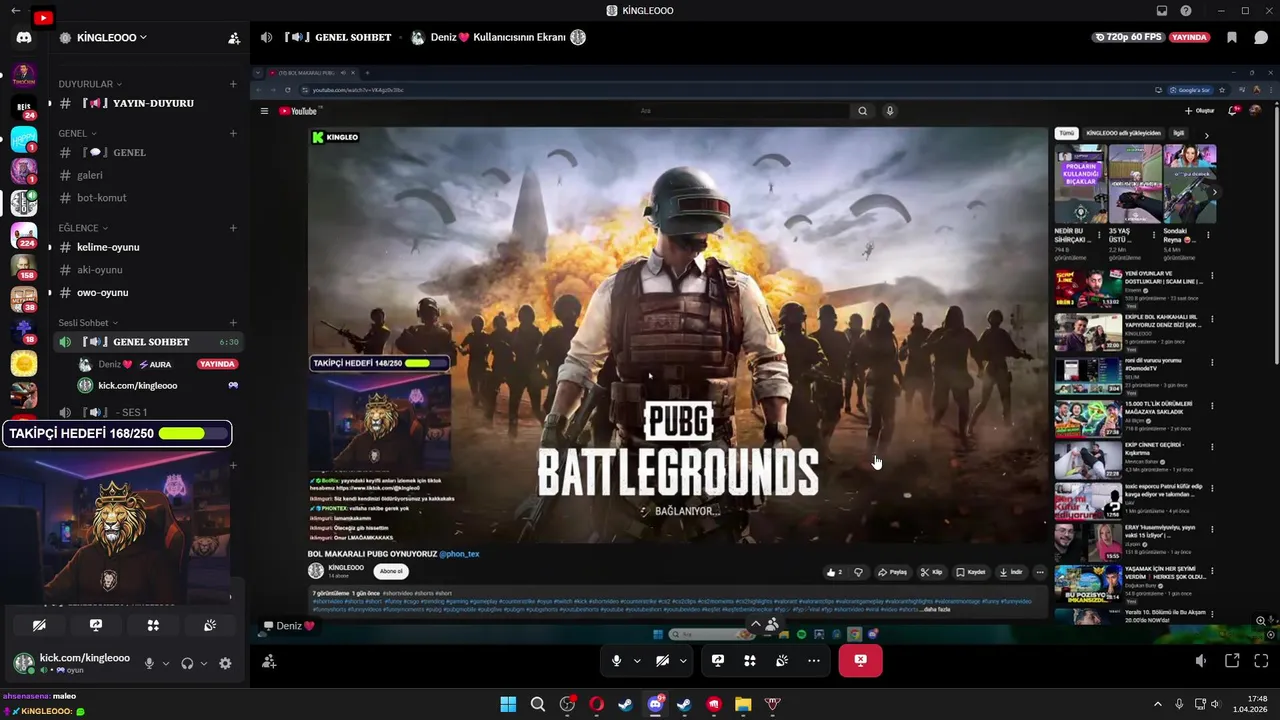Open kelime-oyunu channel
Viewport: 1280px width, 720px height.
148,247
